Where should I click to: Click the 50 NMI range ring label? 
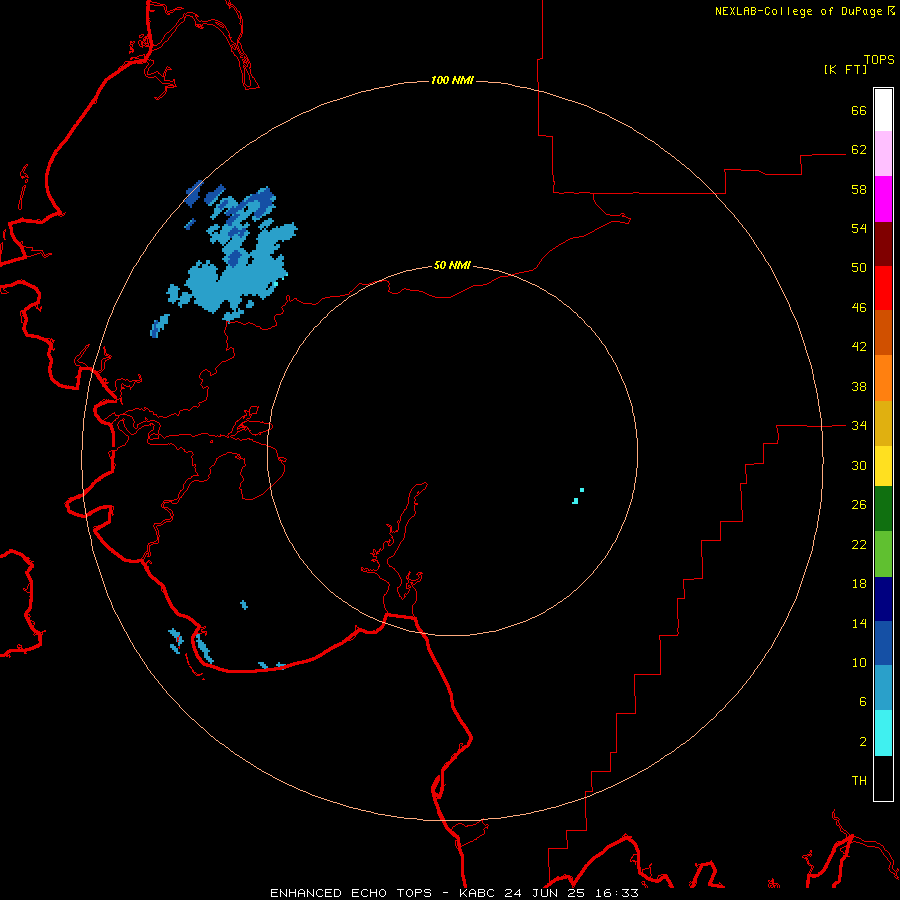click(452, 265)
